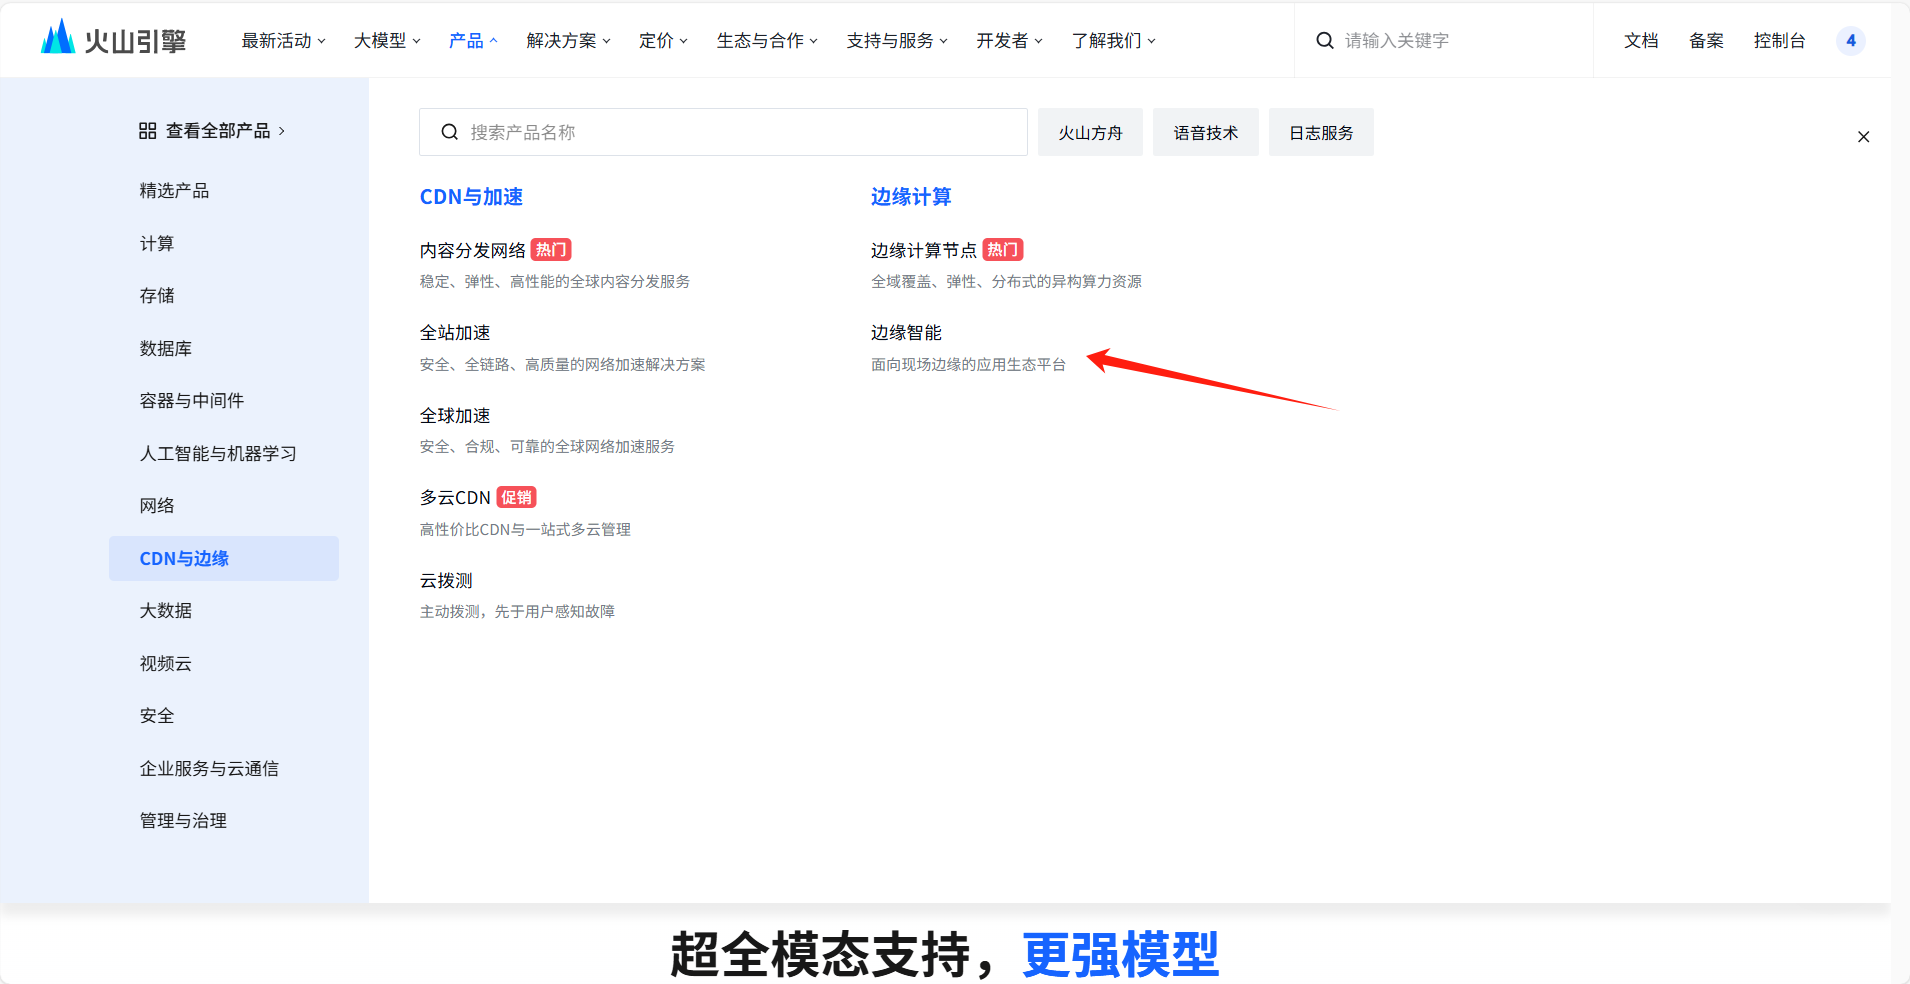Click the 火山方舟 quick tag
The image size is (1910, 984).
[x=1090, y=132]
